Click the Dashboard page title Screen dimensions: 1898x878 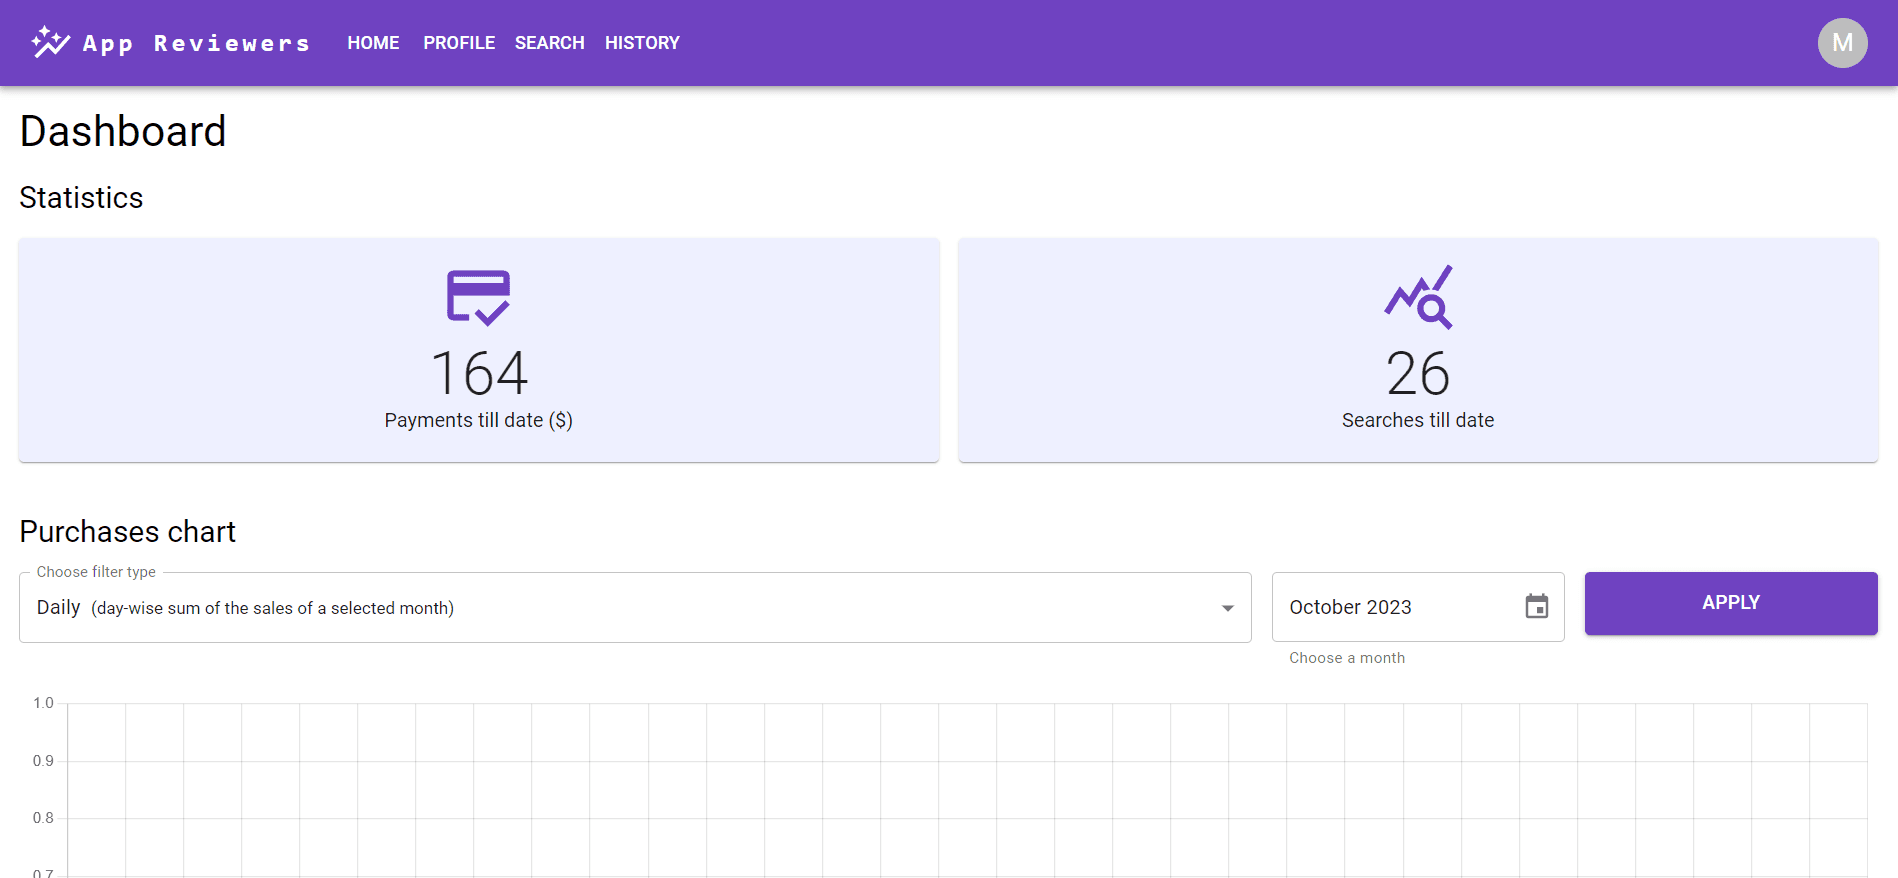(123, 131)
